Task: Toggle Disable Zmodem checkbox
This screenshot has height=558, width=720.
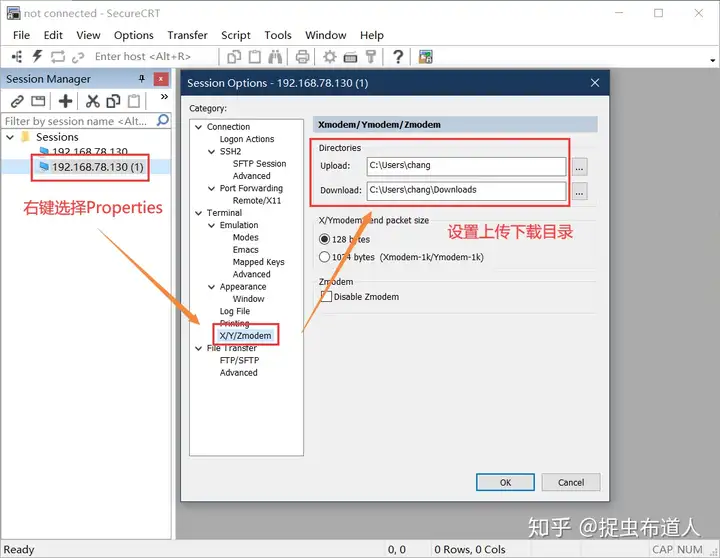Action: (x=326, y=297)
